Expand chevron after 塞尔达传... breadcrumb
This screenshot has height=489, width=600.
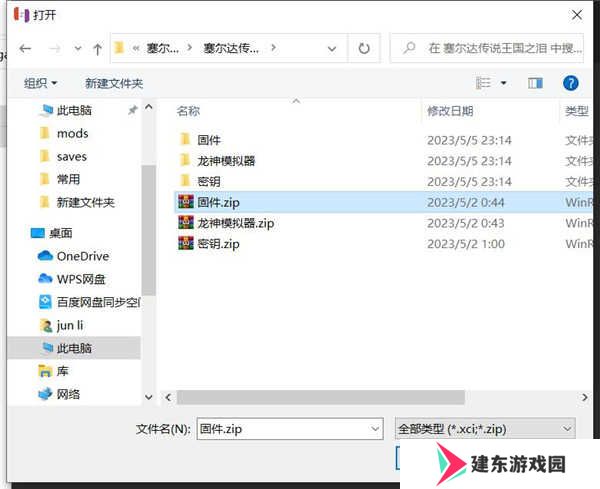click(x=273, y=48)
